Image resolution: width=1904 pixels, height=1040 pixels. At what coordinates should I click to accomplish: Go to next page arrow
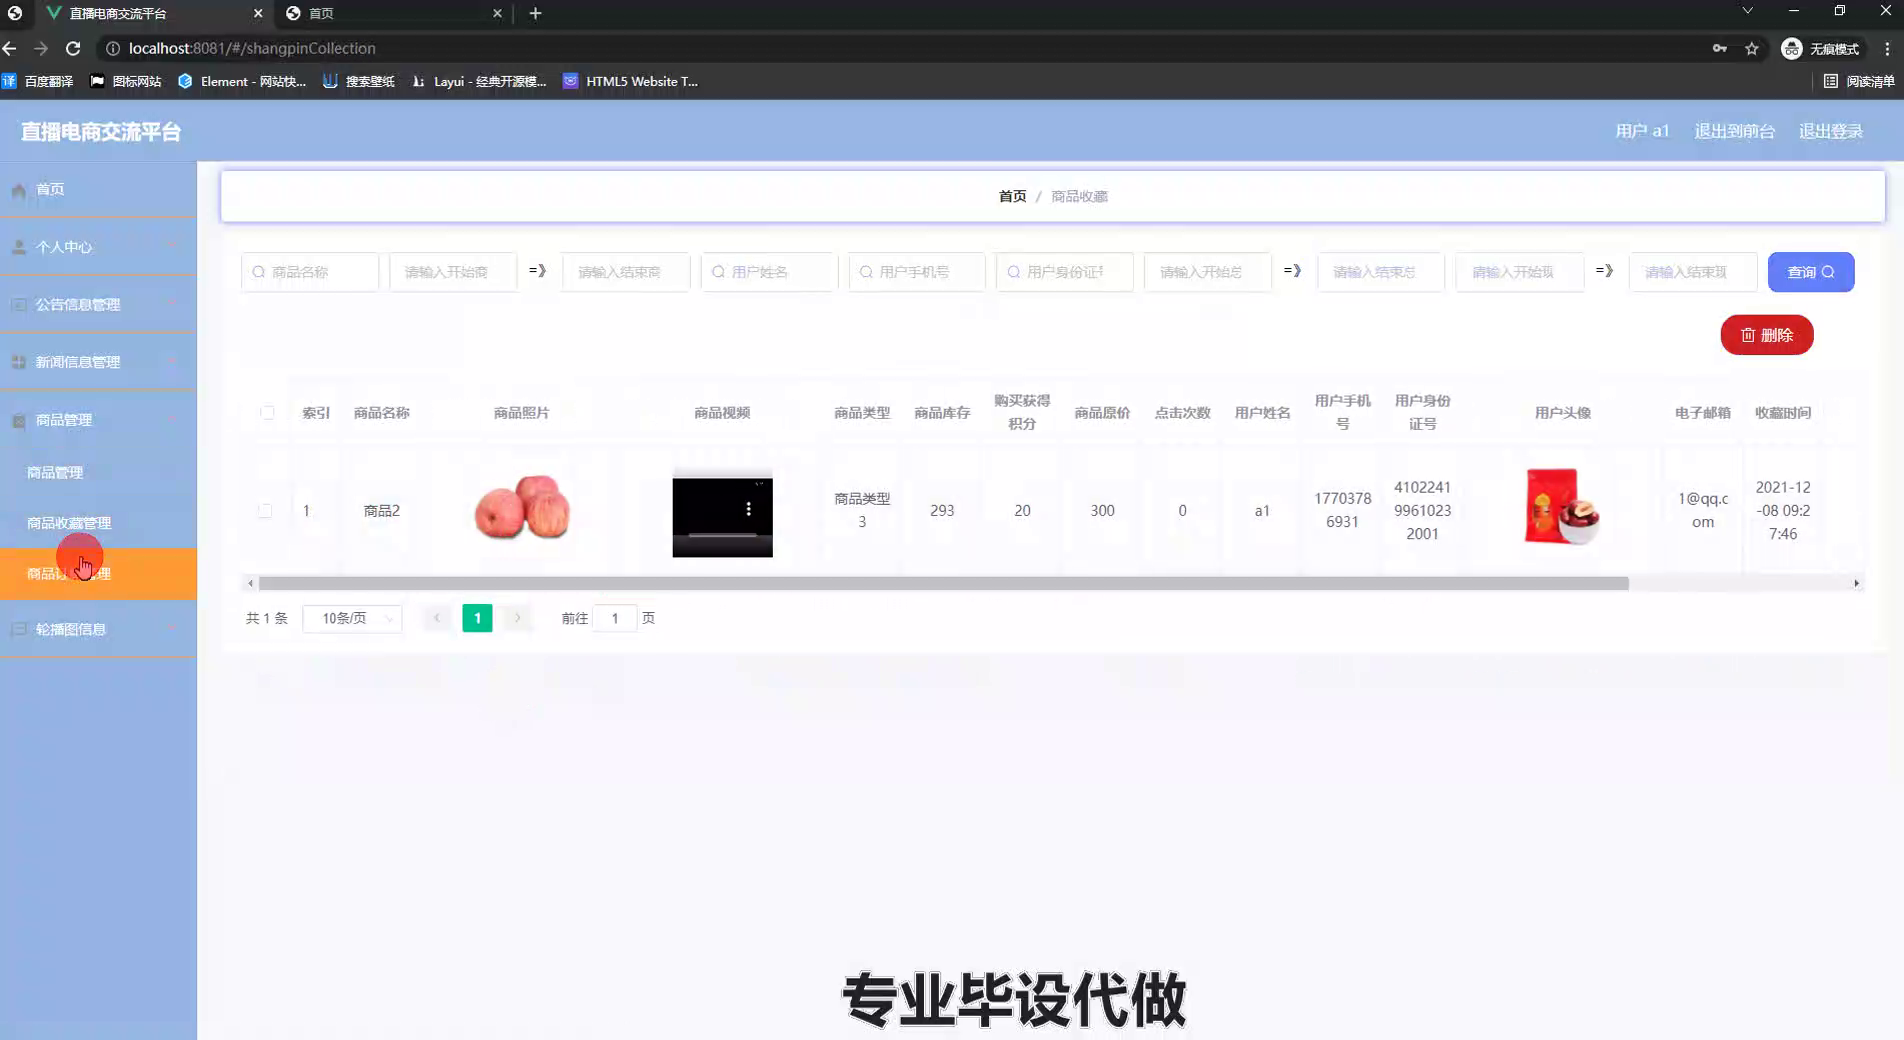(517, 618)
